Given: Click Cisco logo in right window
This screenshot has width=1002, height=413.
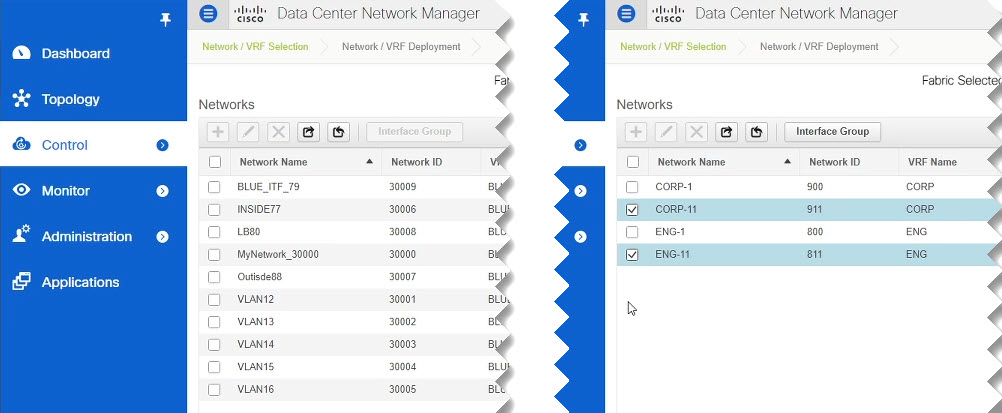Looking at the screenshot, I should [x=668, y=13].
